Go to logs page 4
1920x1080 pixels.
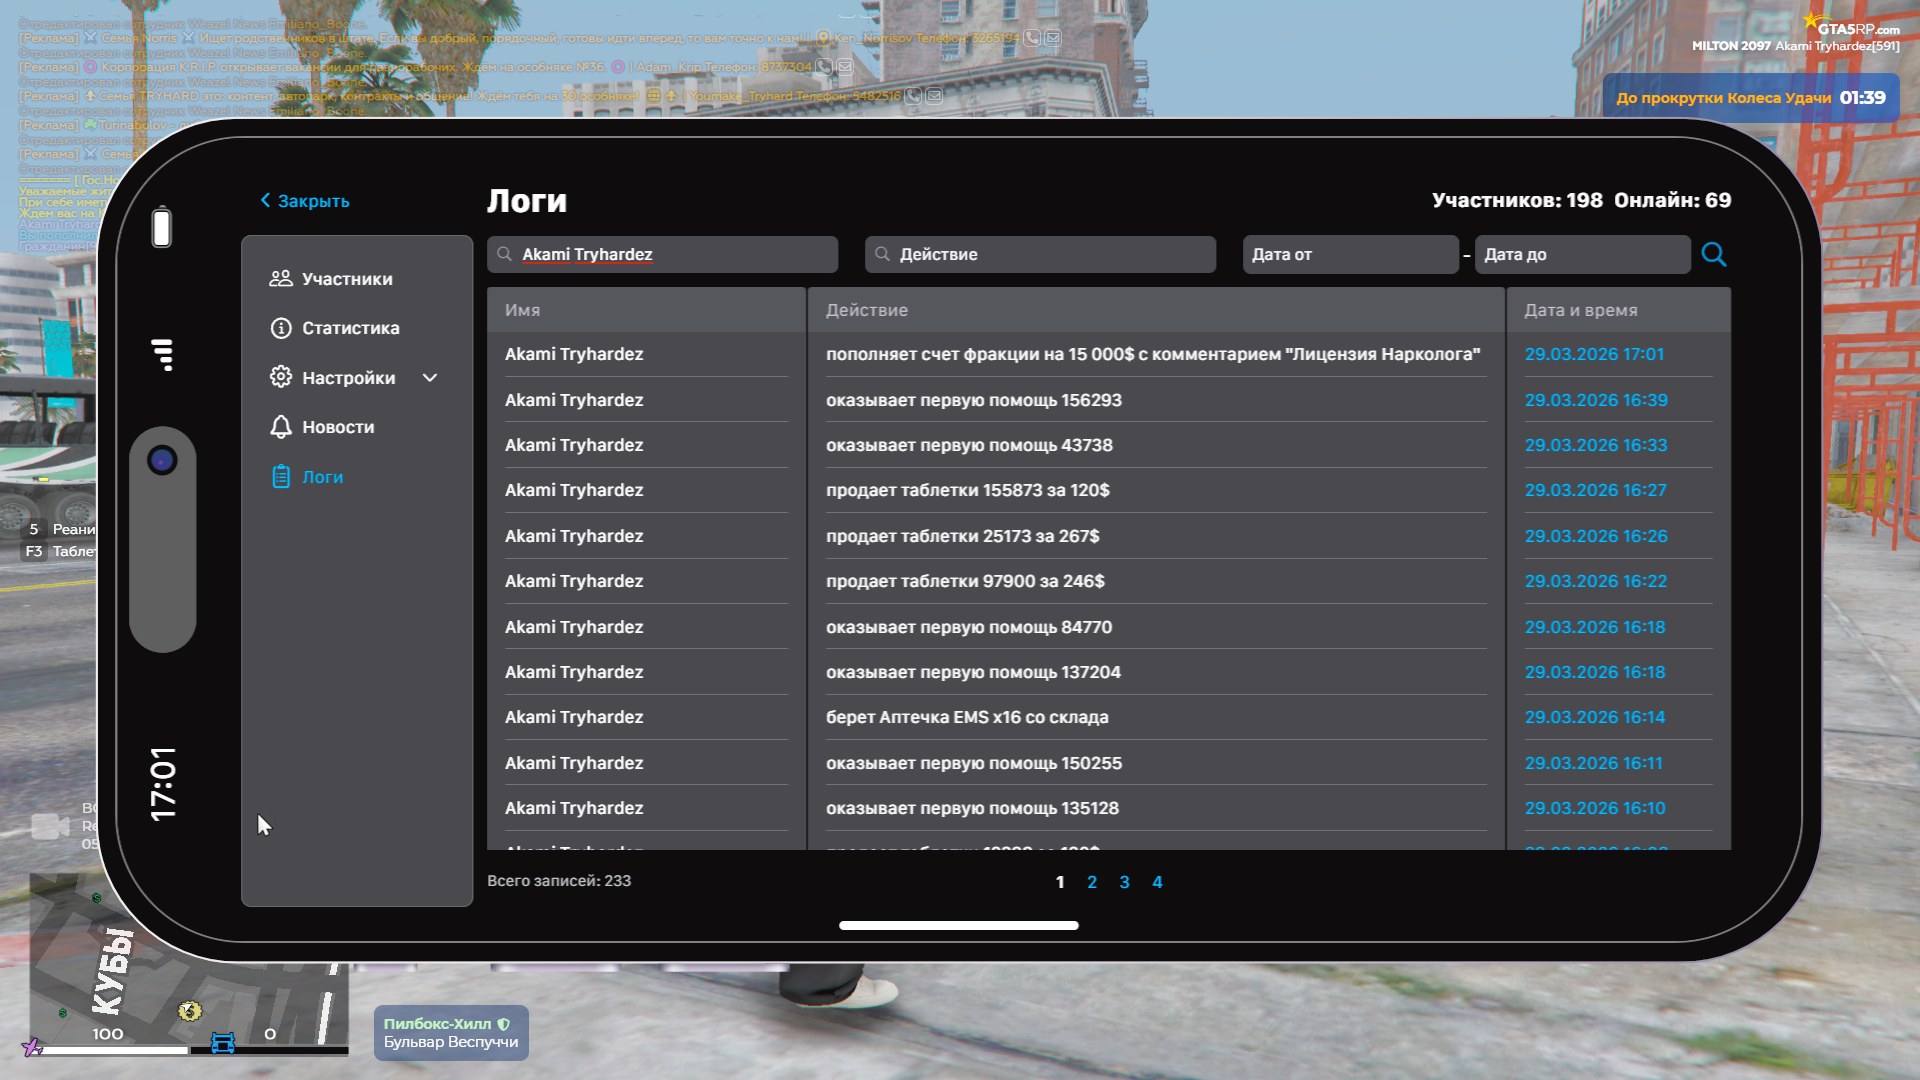(x=1157, y=882)
